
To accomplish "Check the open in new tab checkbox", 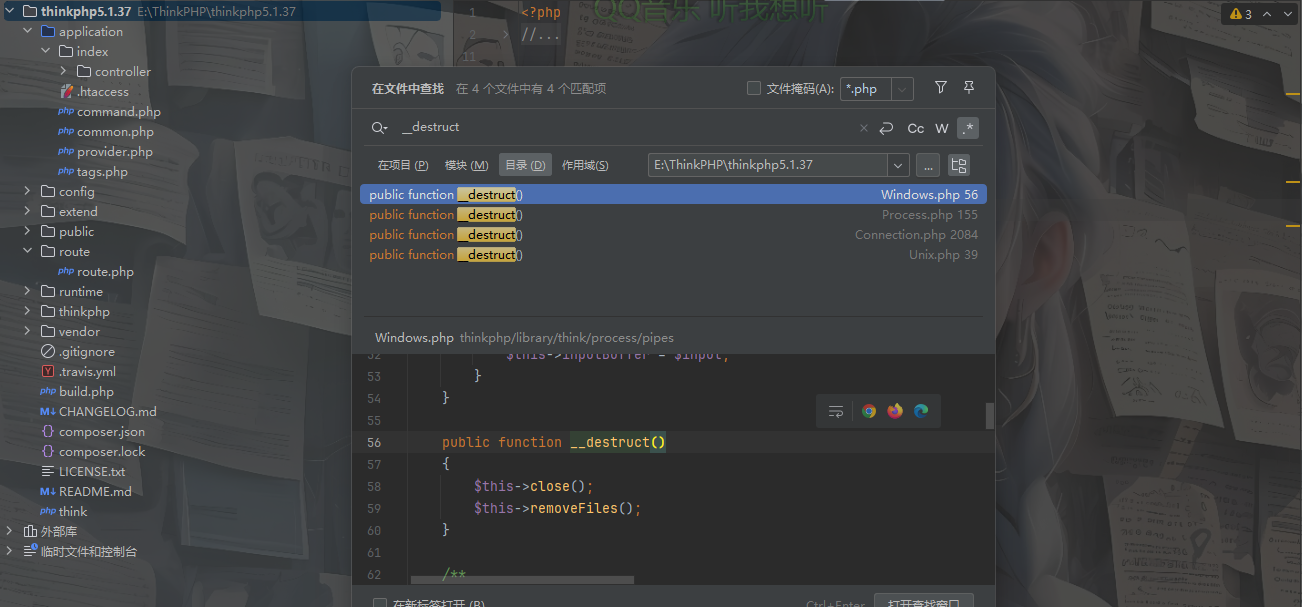I will coord(380,604).
